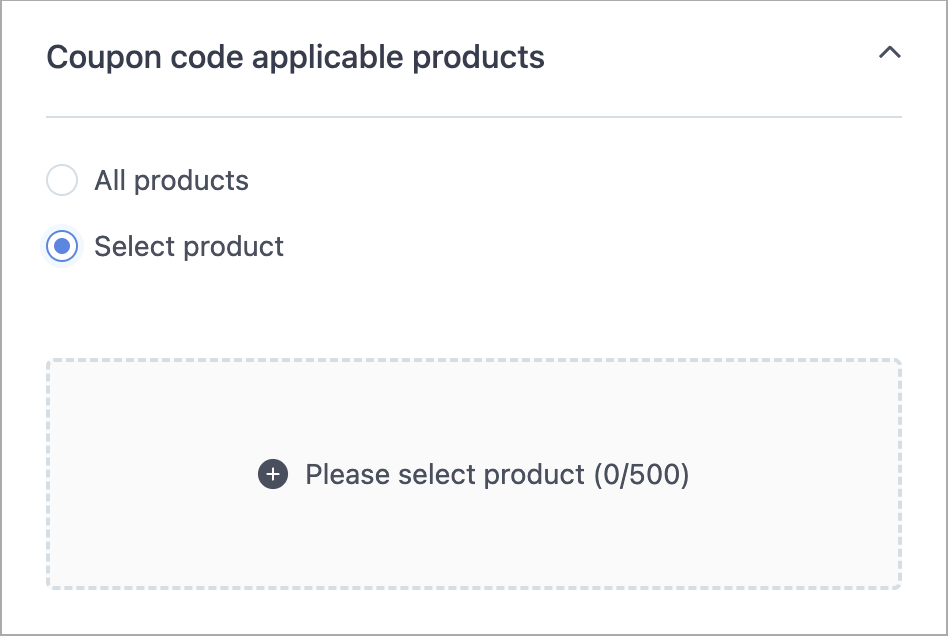Click the dark plus circle icon

point(273,474)
